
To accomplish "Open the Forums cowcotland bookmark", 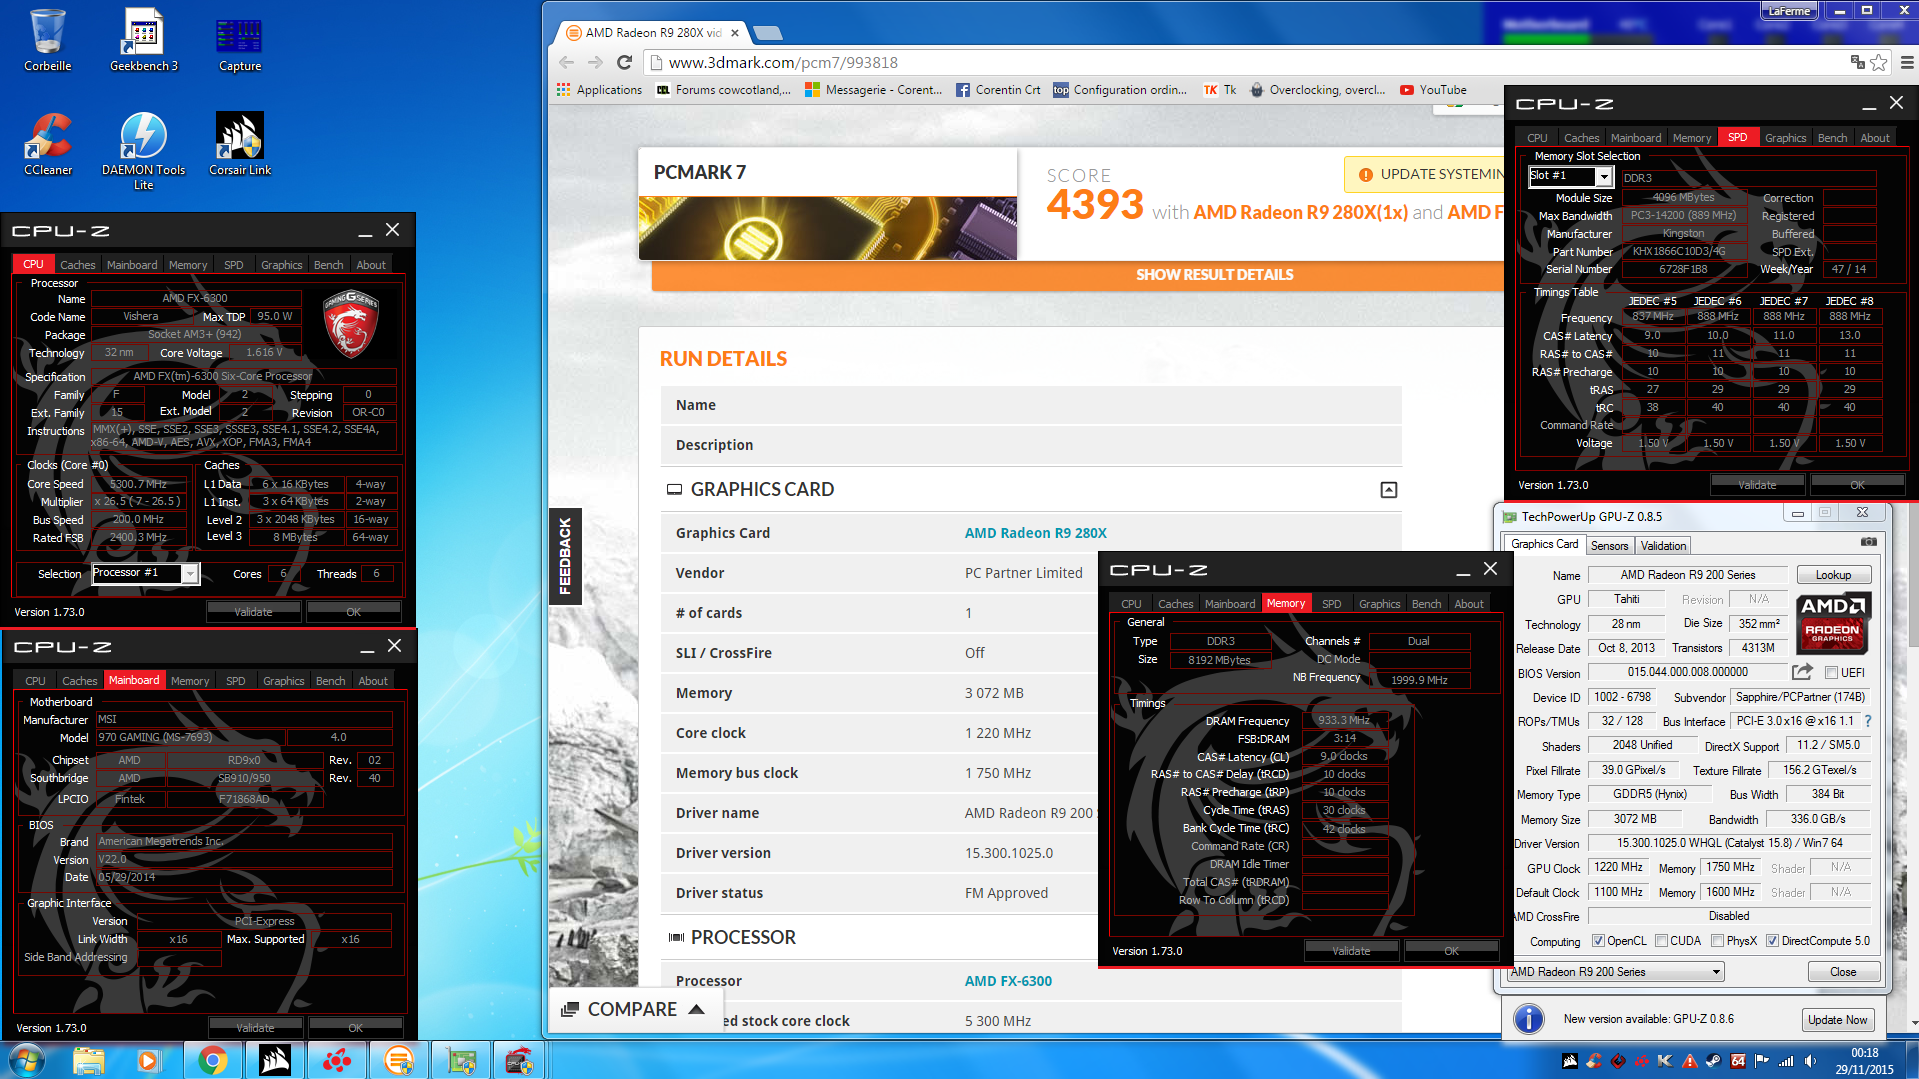I will (723, 90).
